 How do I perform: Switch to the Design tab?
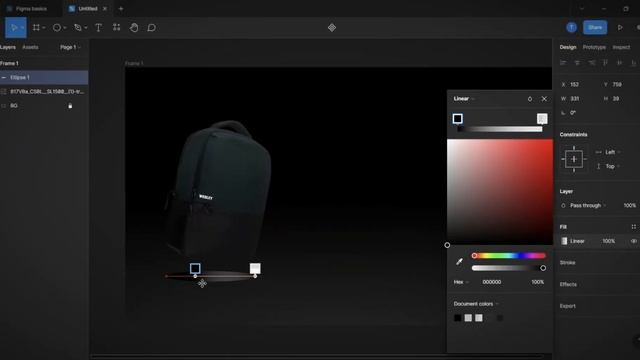[568, 47]
